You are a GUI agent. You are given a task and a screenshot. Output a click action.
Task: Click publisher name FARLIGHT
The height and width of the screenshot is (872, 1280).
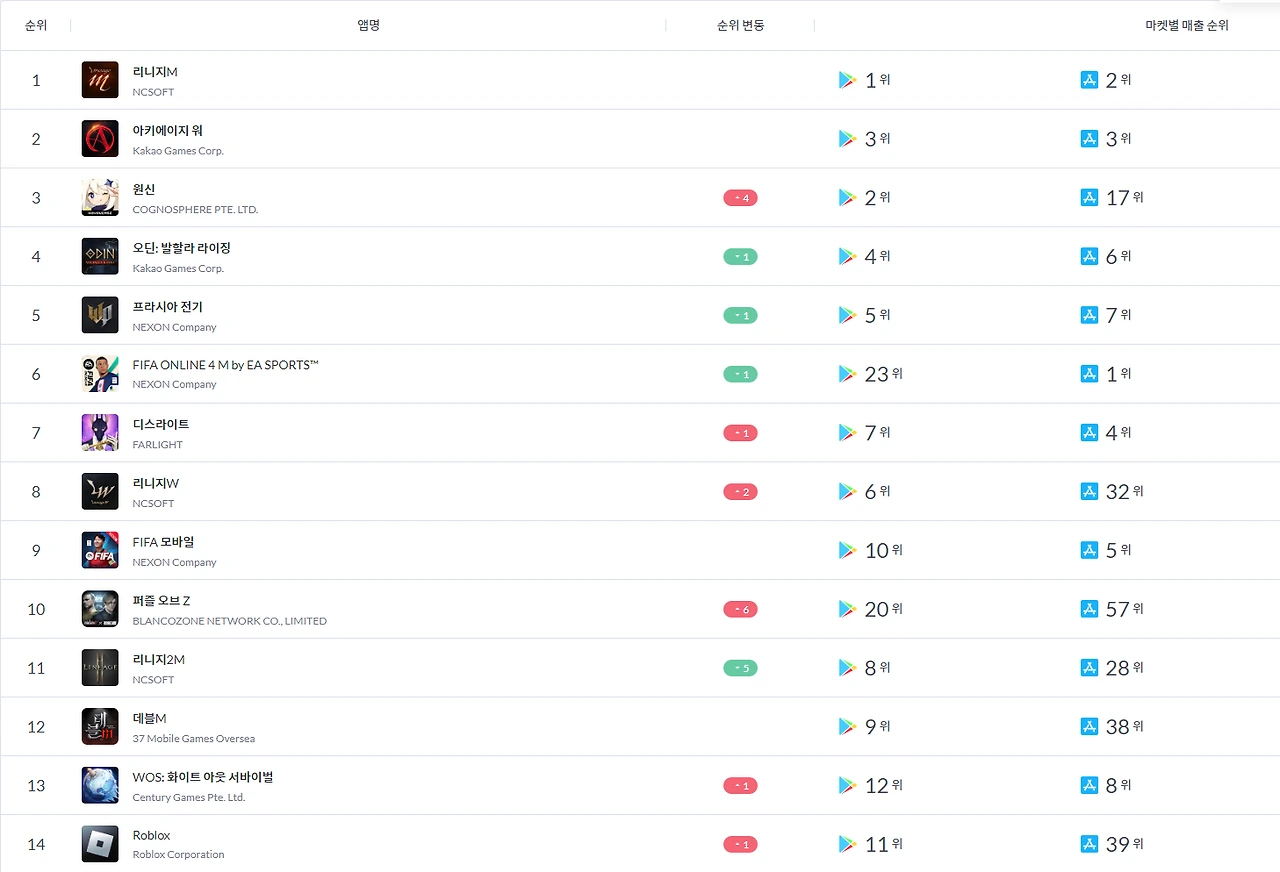pyautogui.click(x=158, y=445)
